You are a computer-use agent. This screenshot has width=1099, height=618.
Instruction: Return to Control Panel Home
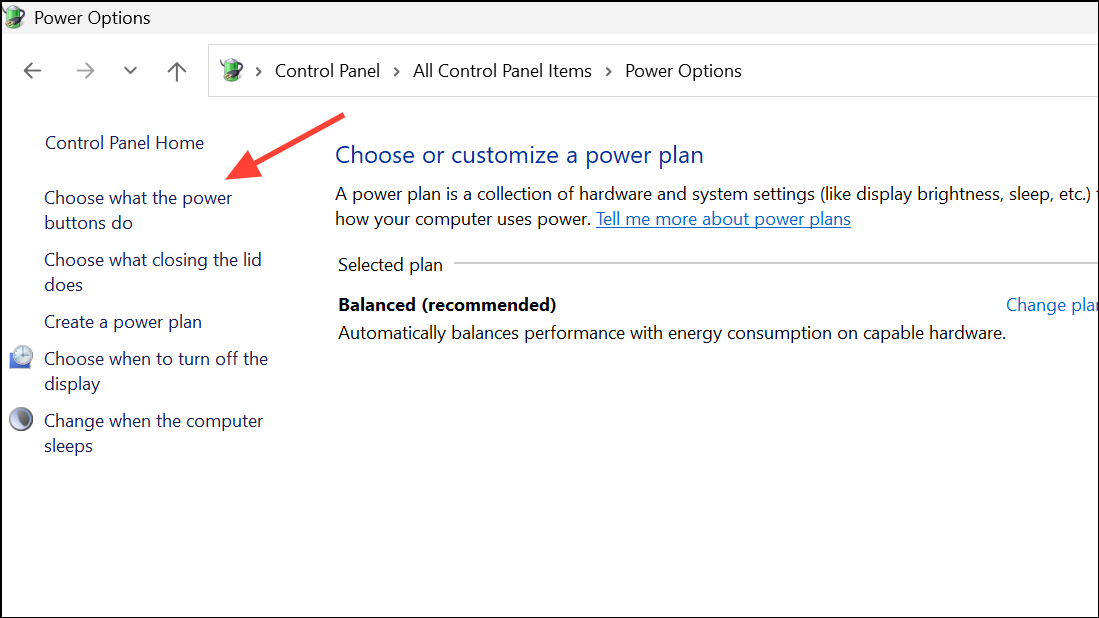(x=124, y=142)
